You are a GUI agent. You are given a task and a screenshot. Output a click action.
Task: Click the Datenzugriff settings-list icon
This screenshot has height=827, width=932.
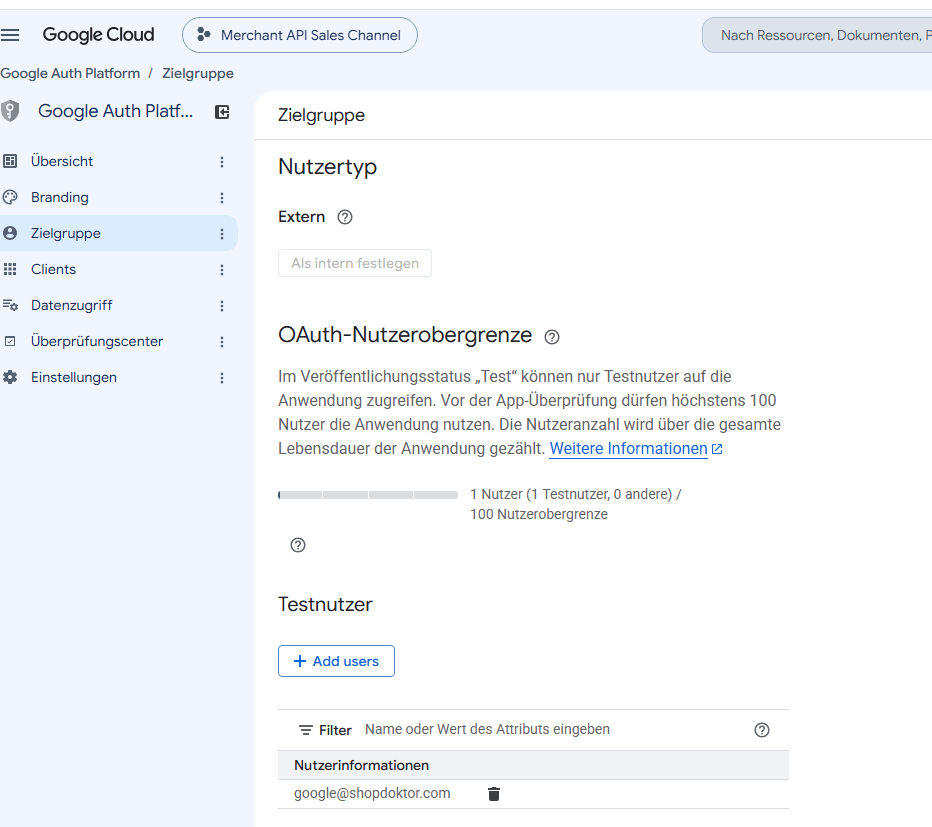click(10, 305)
